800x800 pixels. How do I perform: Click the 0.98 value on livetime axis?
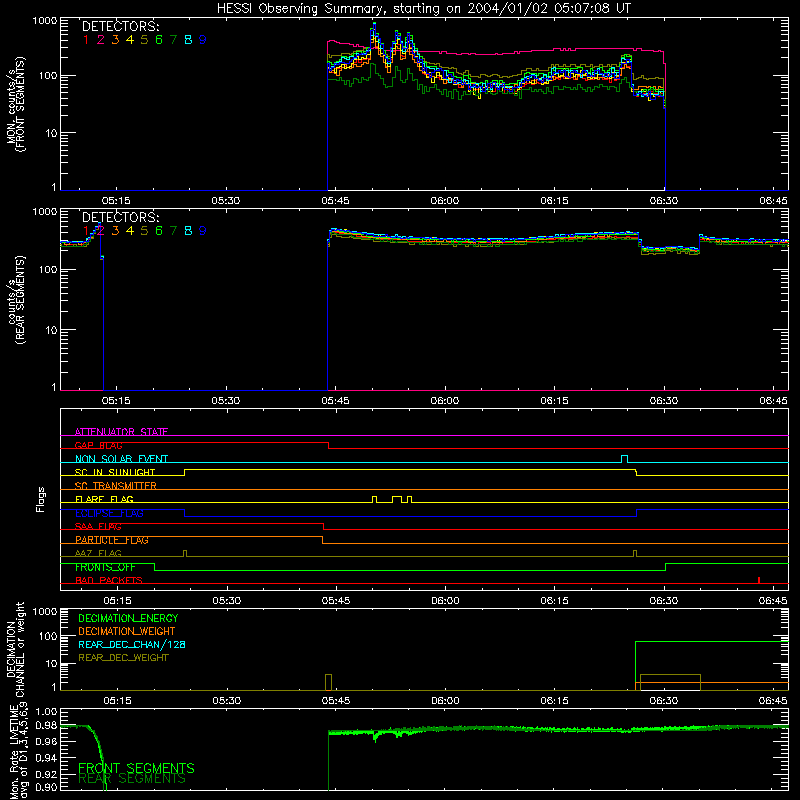46,726
